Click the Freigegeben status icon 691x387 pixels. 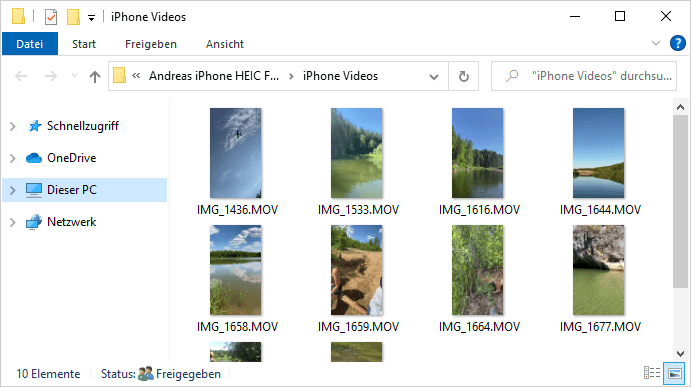pyautogui.click(x=145, y=374)
